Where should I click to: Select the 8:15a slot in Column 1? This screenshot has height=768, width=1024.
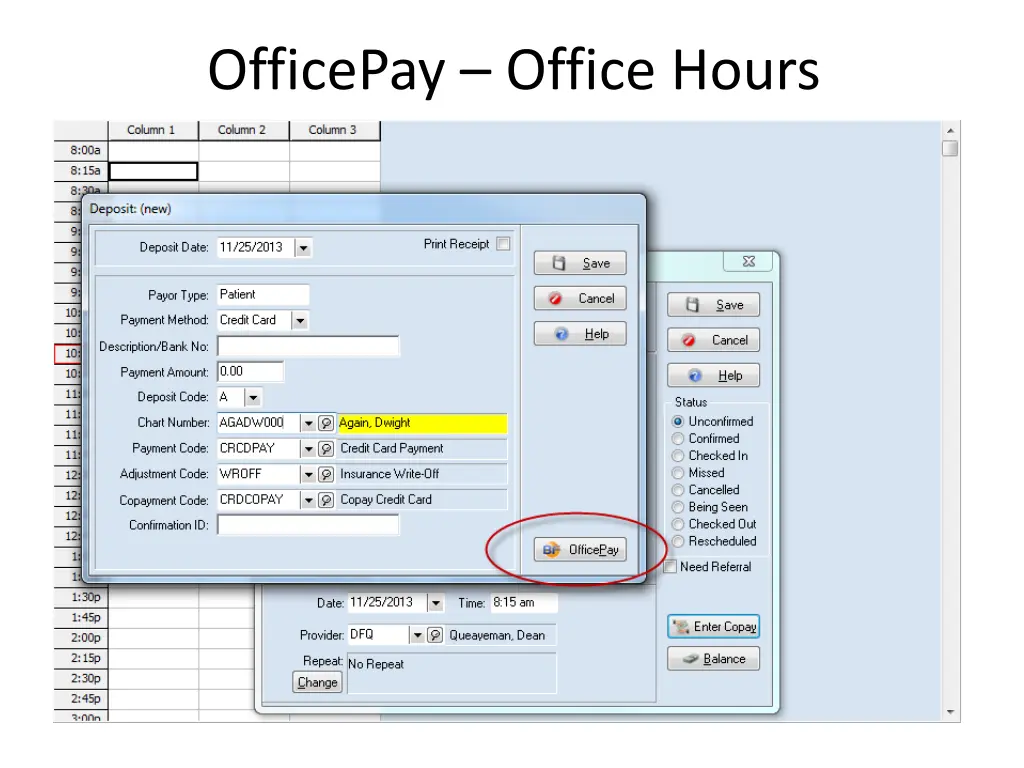pyautogui.click(x=153, y=171)
